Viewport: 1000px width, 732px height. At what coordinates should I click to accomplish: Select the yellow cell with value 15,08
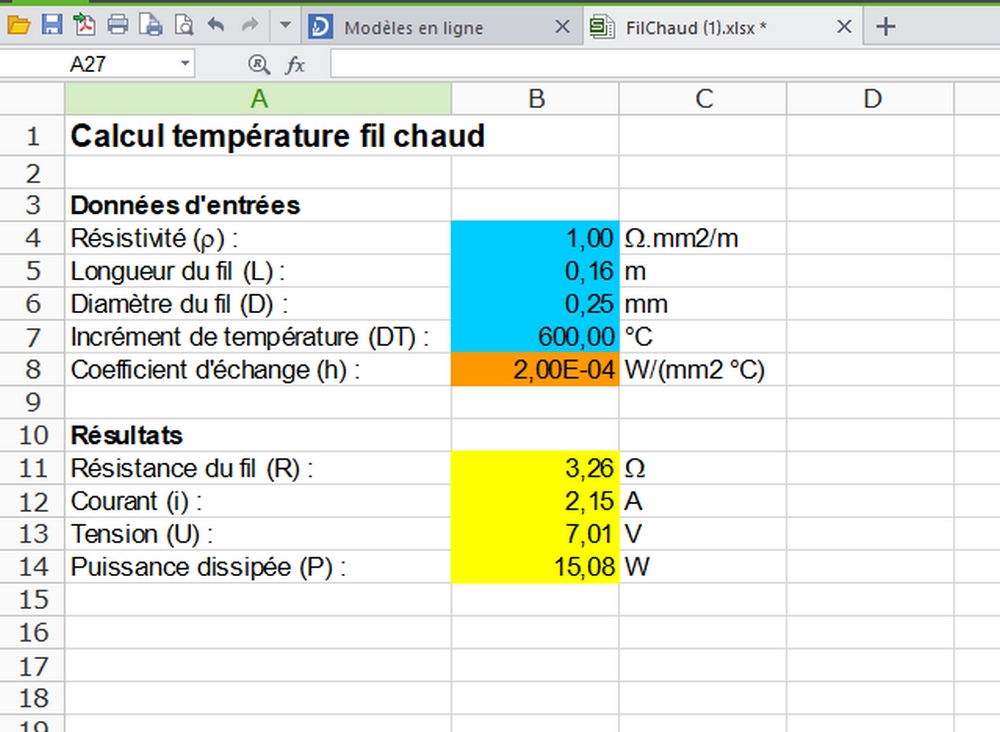click(x=535, y=567)
